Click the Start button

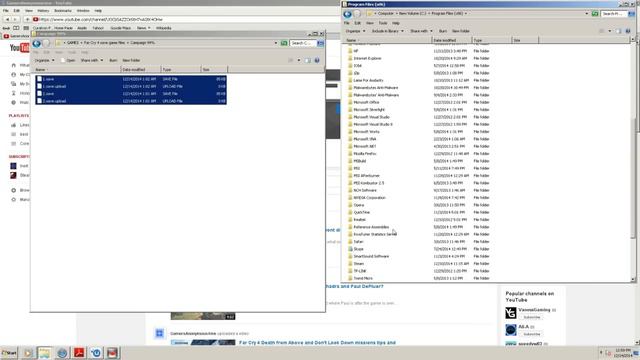click(9, 353)
